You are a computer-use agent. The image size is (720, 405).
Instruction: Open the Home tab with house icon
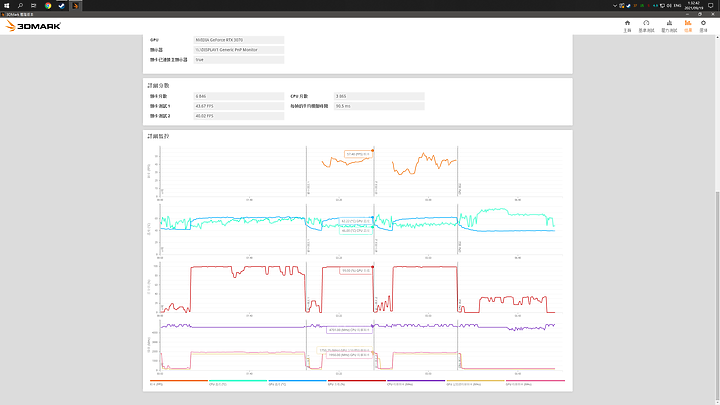[x=627, y=26]
